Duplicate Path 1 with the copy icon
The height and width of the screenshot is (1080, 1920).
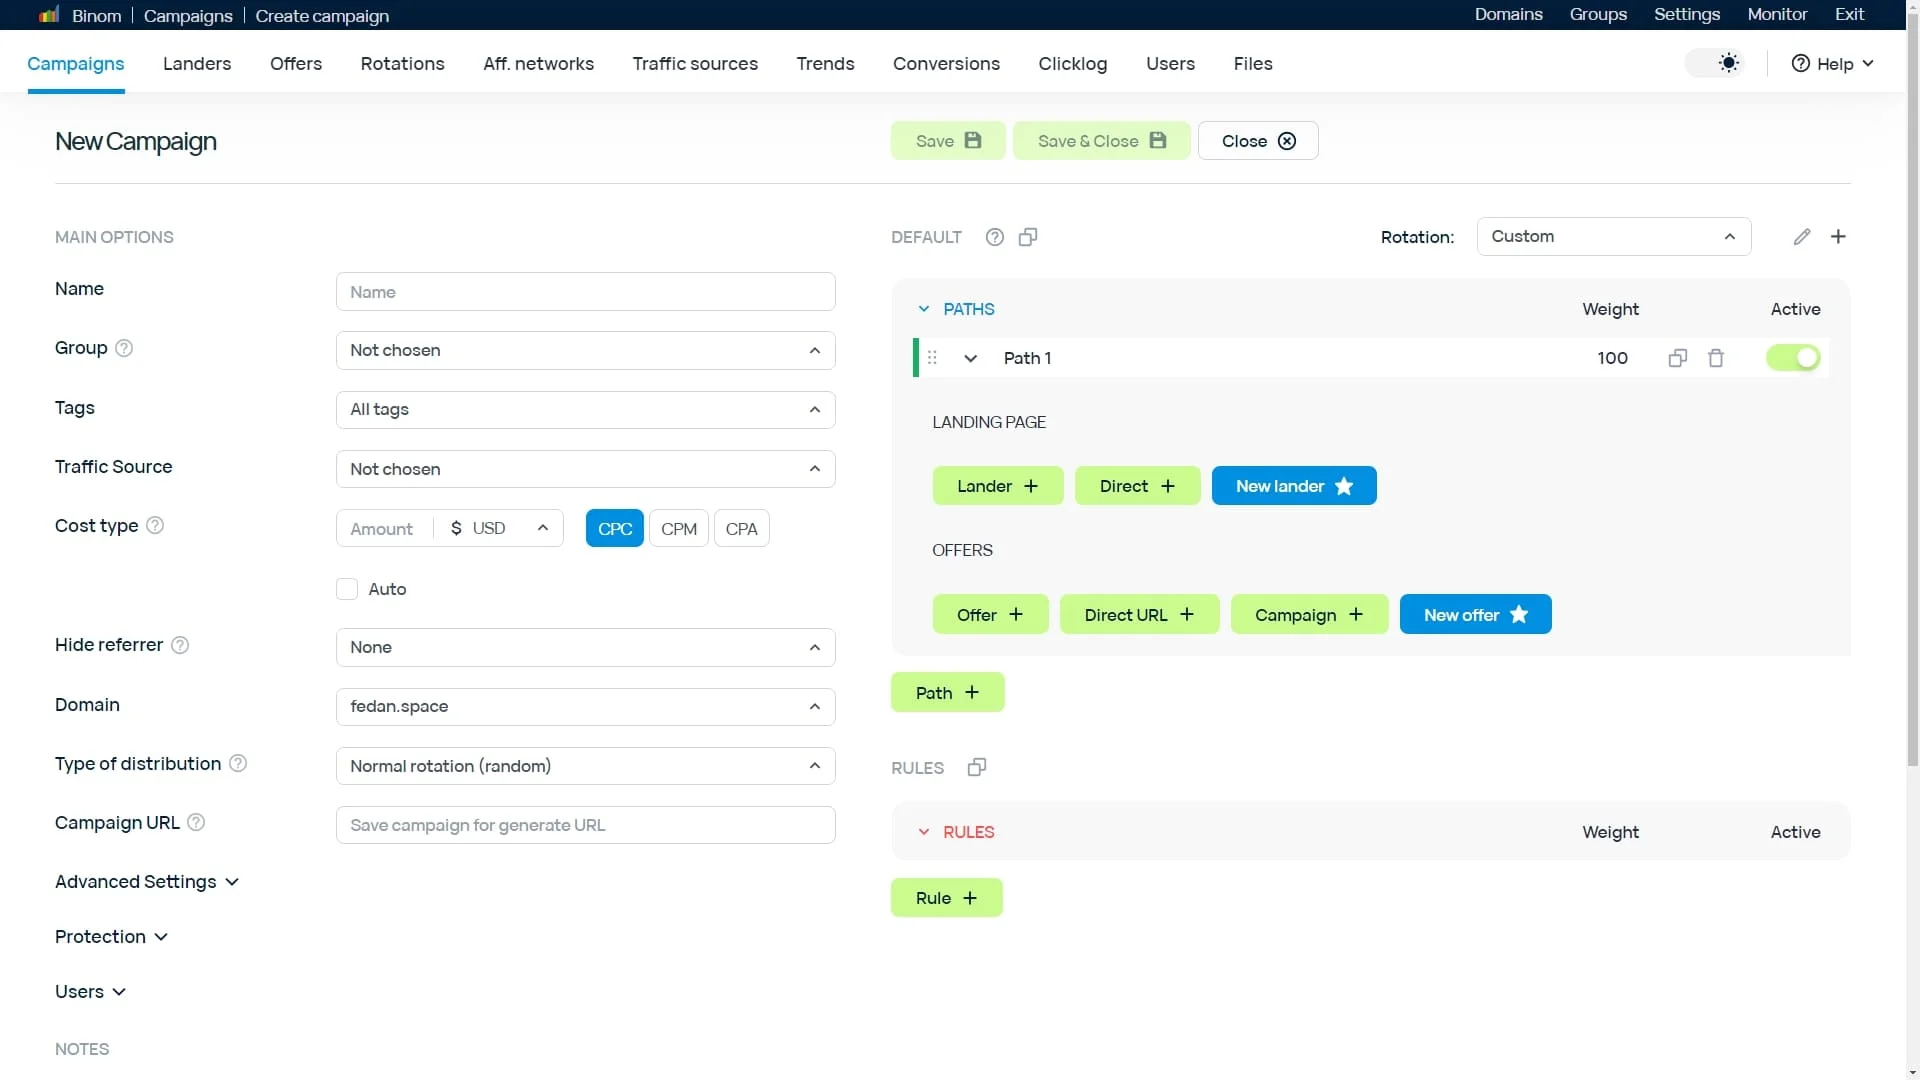pos(1678,358)
